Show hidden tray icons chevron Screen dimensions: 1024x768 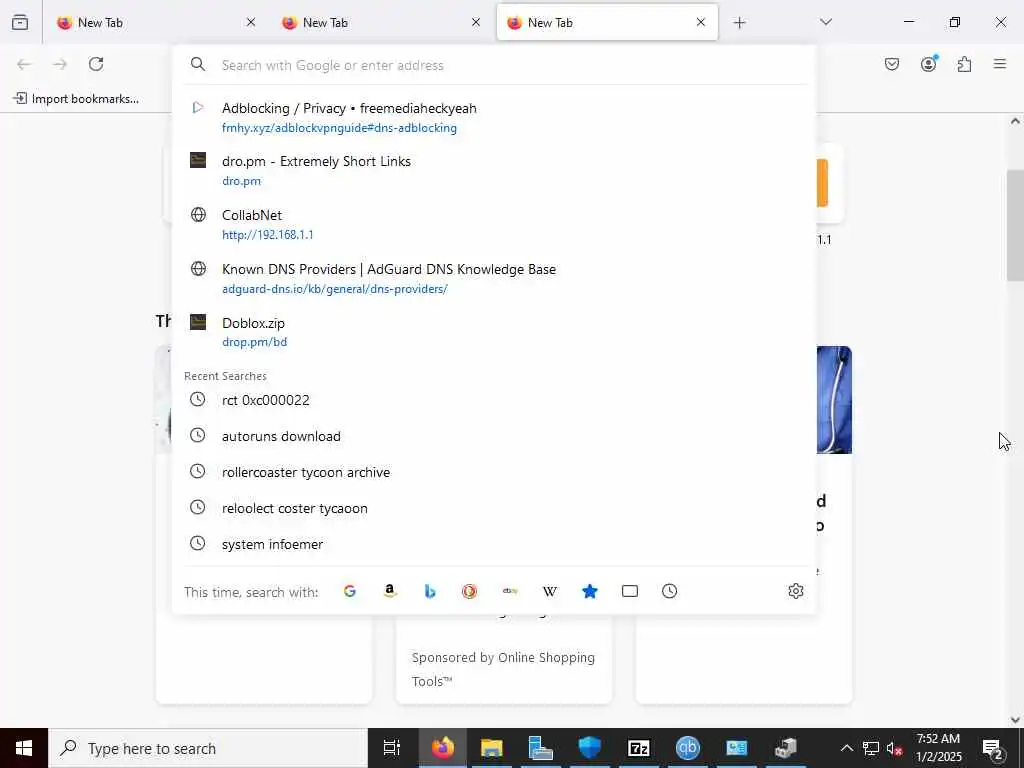click(x=846, y=748)
